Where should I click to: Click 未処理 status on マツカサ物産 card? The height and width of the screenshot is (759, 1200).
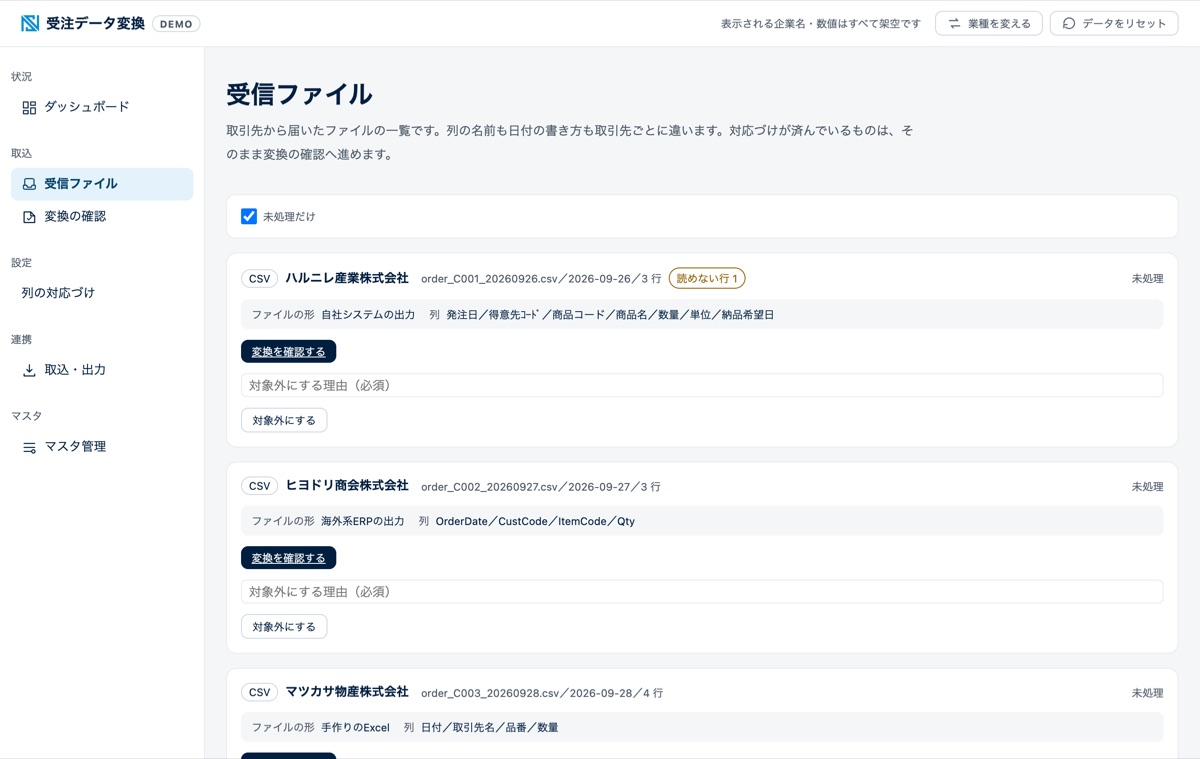tap(1147, 693)
